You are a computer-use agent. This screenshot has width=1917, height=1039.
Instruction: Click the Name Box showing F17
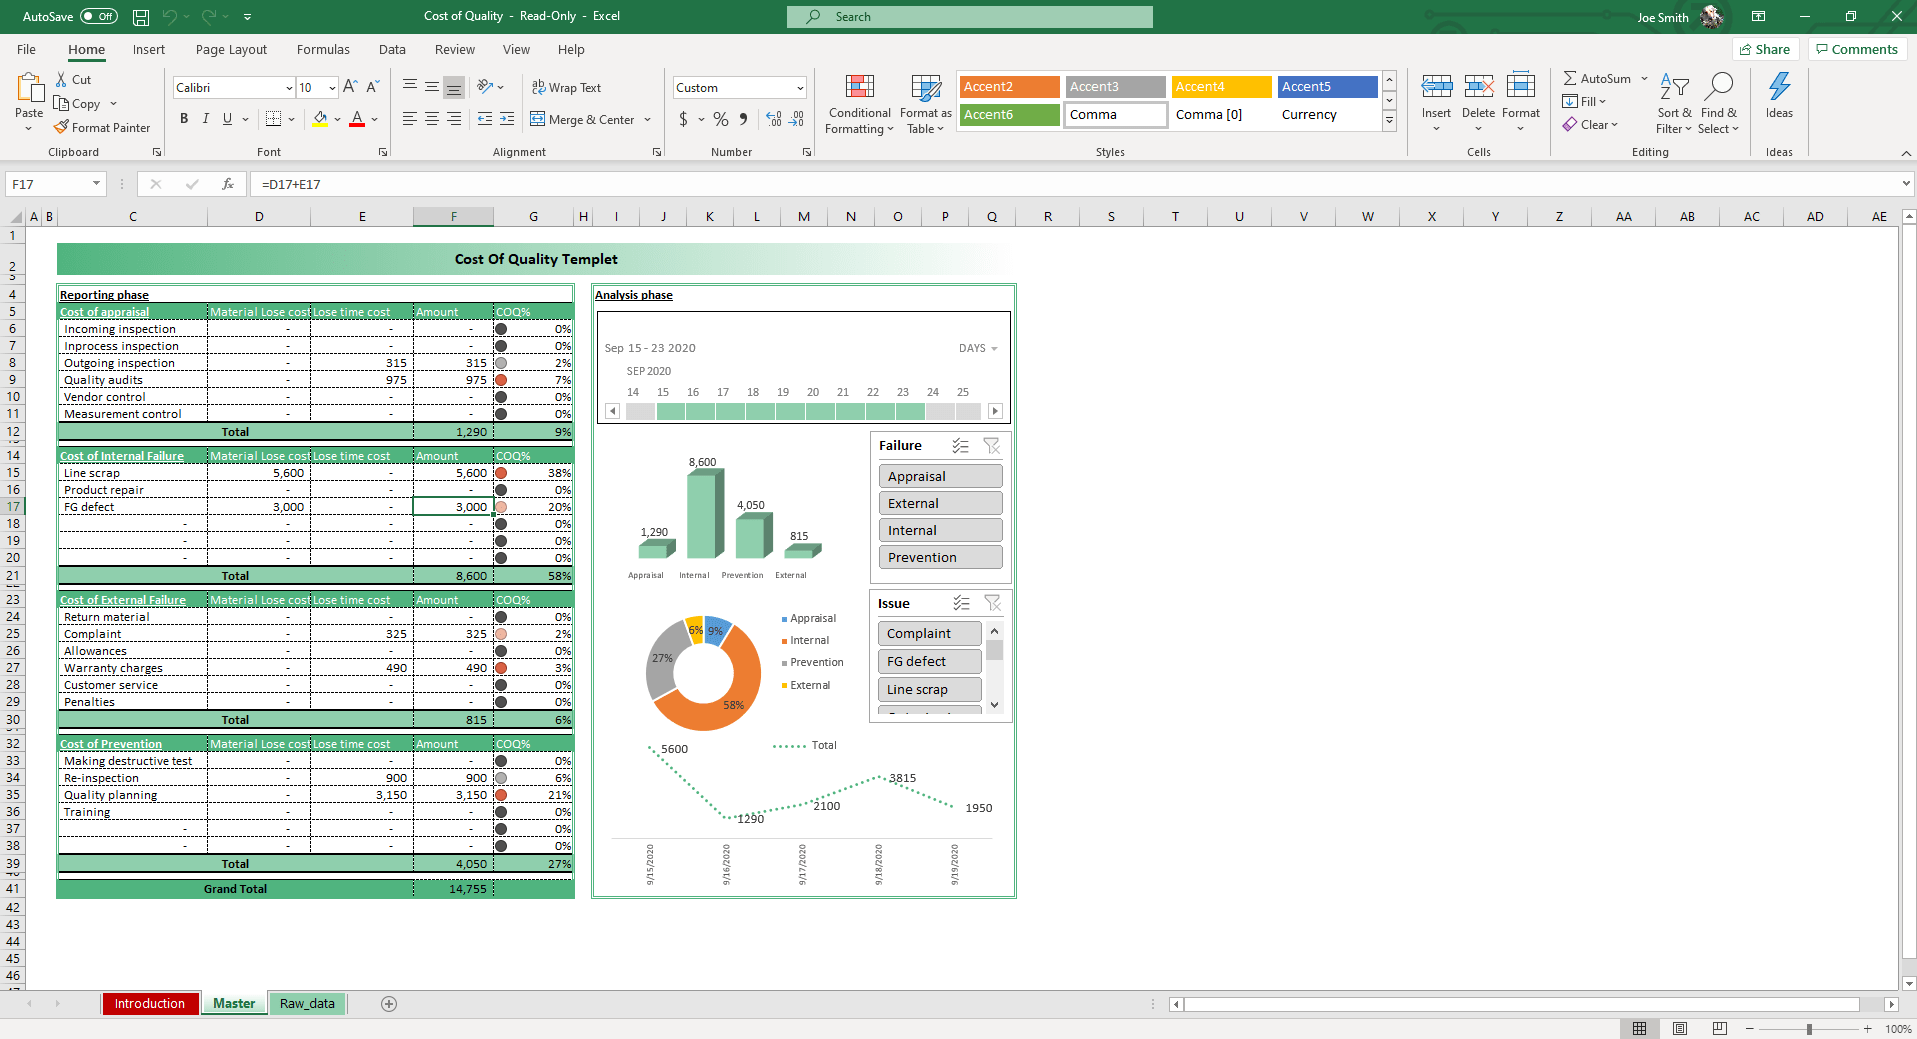[48, 184]
